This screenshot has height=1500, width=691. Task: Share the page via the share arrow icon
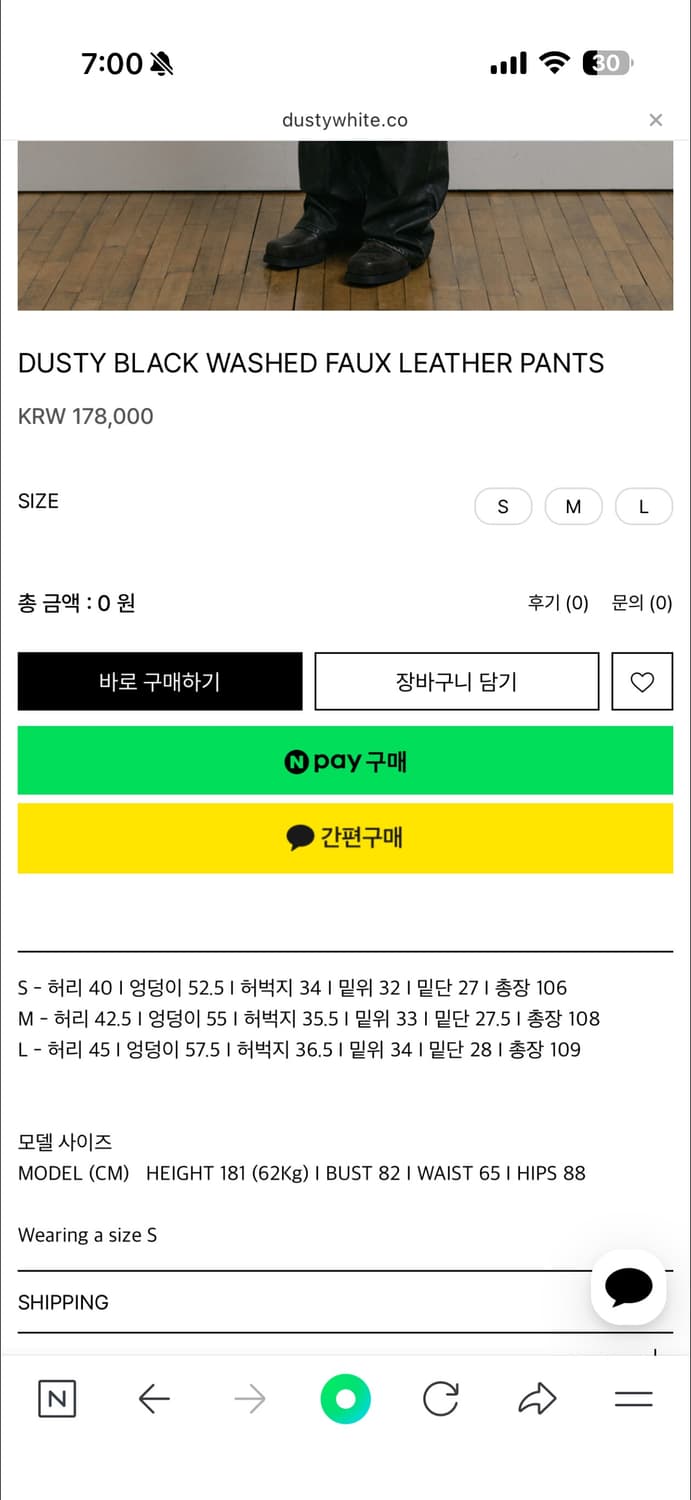(537, 1399)
